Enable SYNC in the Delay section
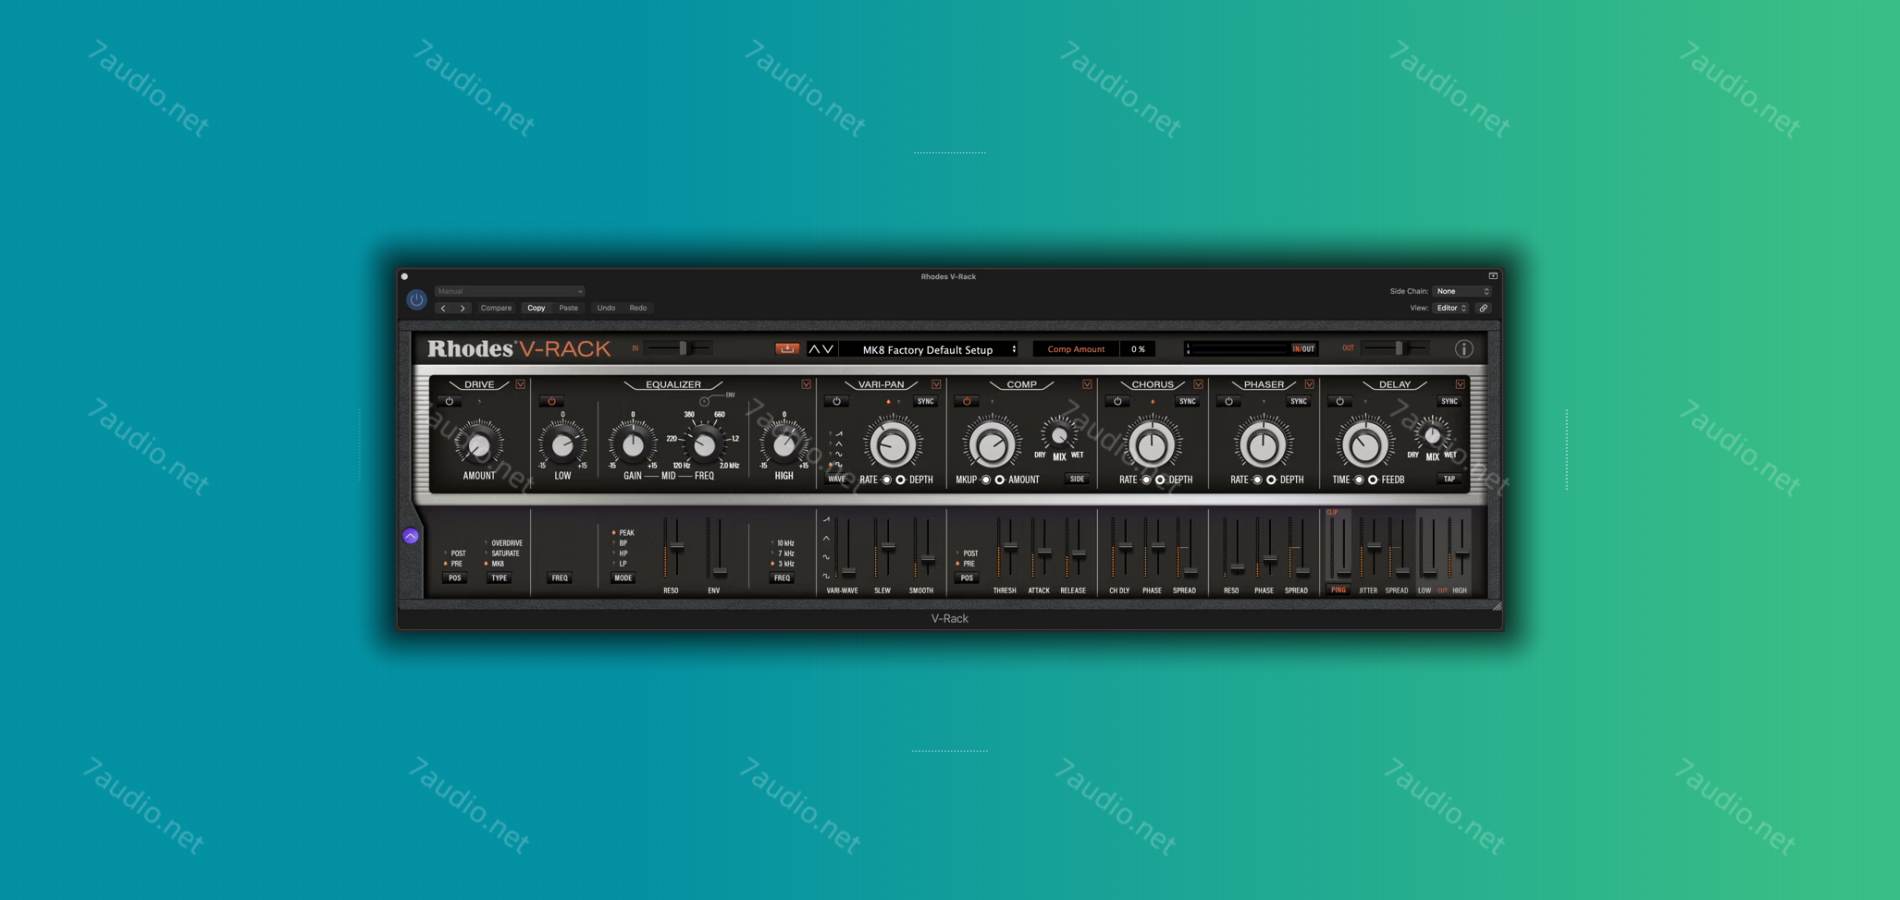The image size is (1900, 900). click(x=1449, y=402)
